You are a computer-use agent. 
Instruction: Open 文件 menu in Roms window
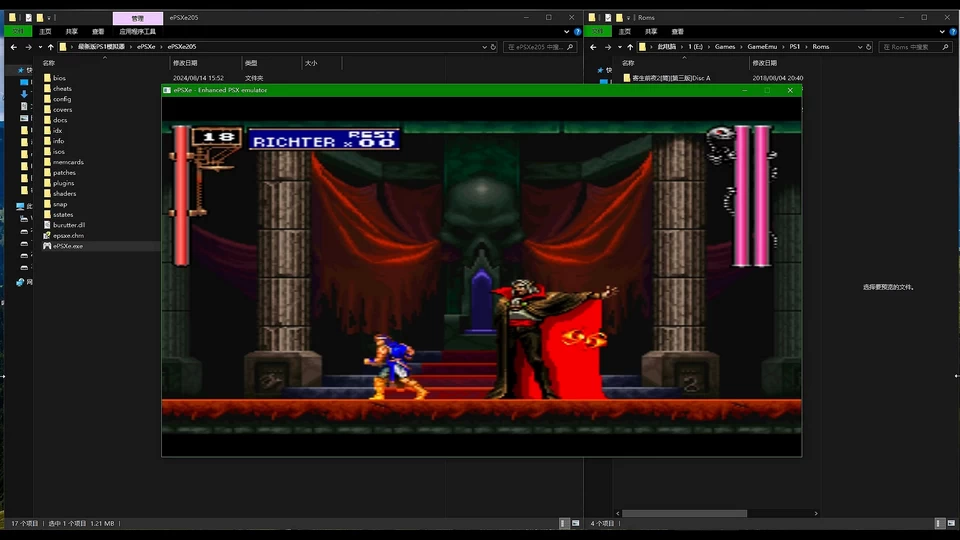tap(598, 32)
